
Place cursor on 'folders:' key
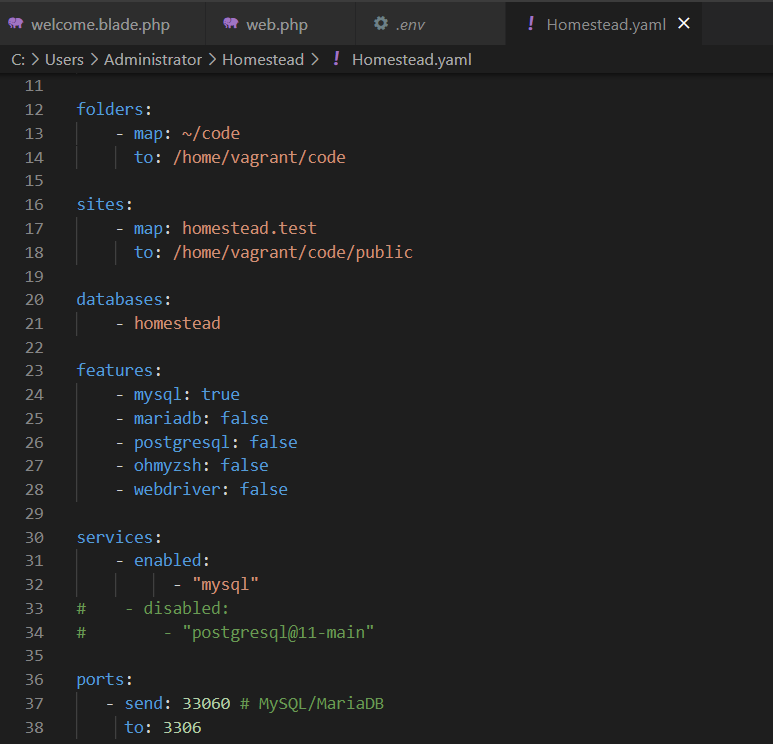click(114, 109)
